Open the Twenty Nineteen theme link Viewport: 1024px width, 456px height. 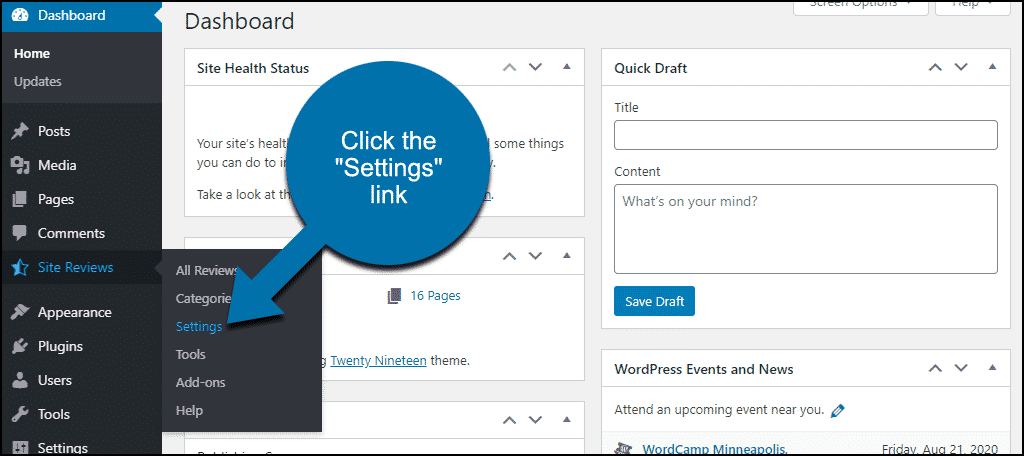379,360
